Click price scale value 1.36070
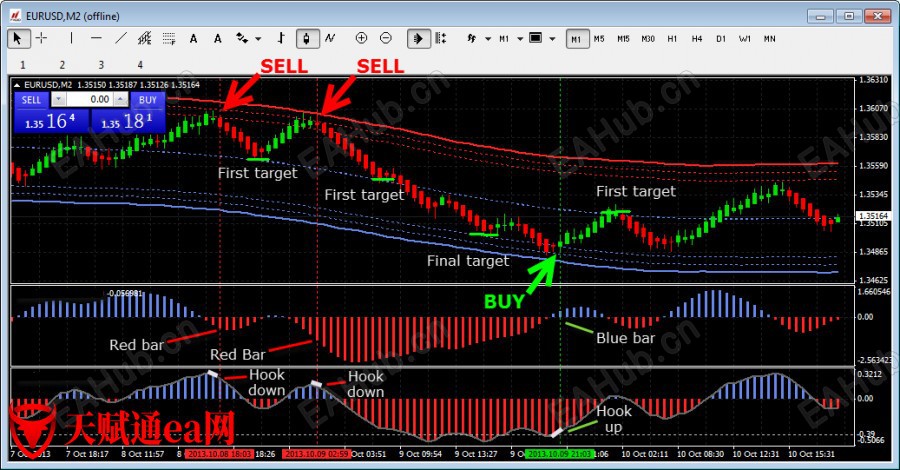Image resolution: width=900 pixels, height=470 pixels. [x=873, y=108]
